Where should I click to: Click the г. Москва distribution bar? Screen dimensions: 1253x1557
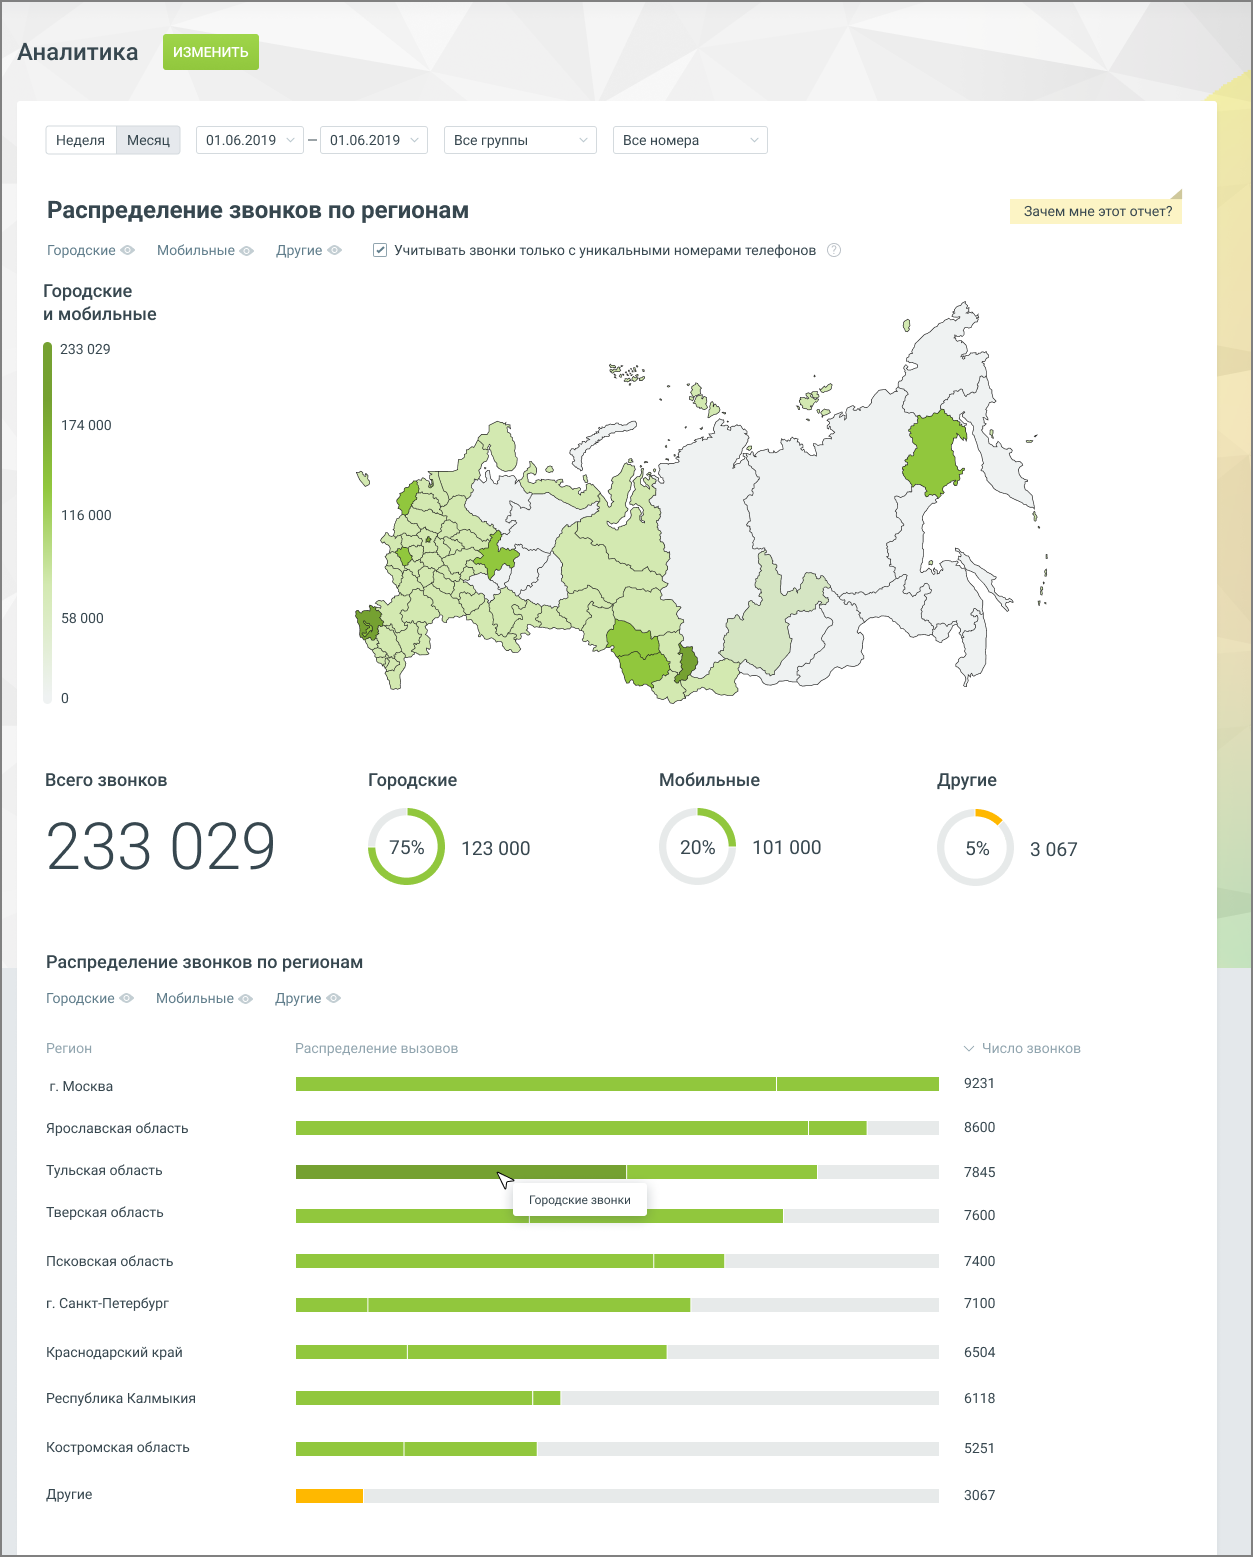coord(617,1084)
